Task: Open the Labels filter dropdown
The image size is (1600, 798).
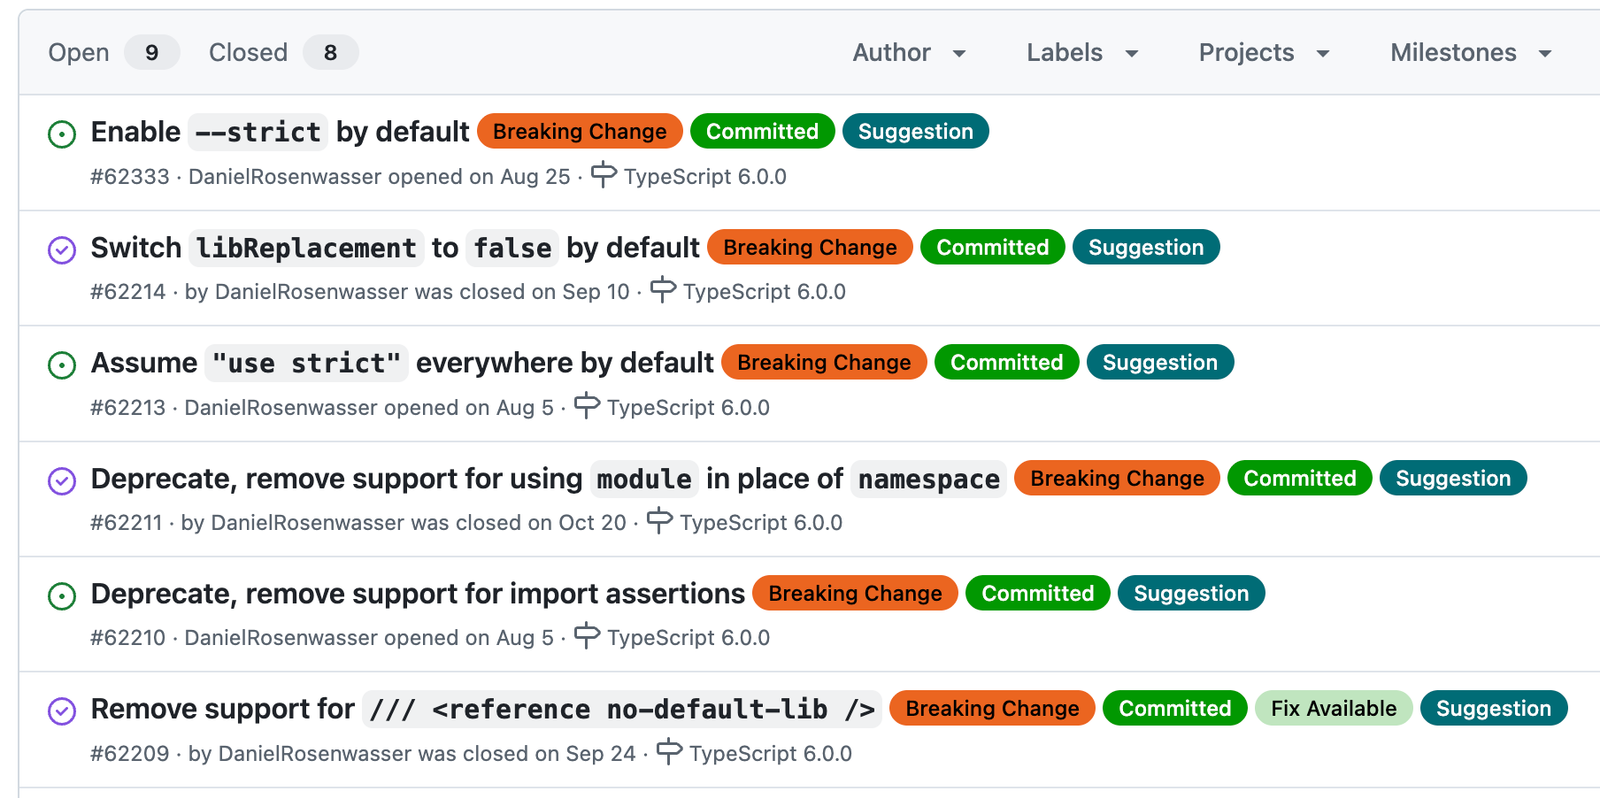Action: [x=1082, y=52]
